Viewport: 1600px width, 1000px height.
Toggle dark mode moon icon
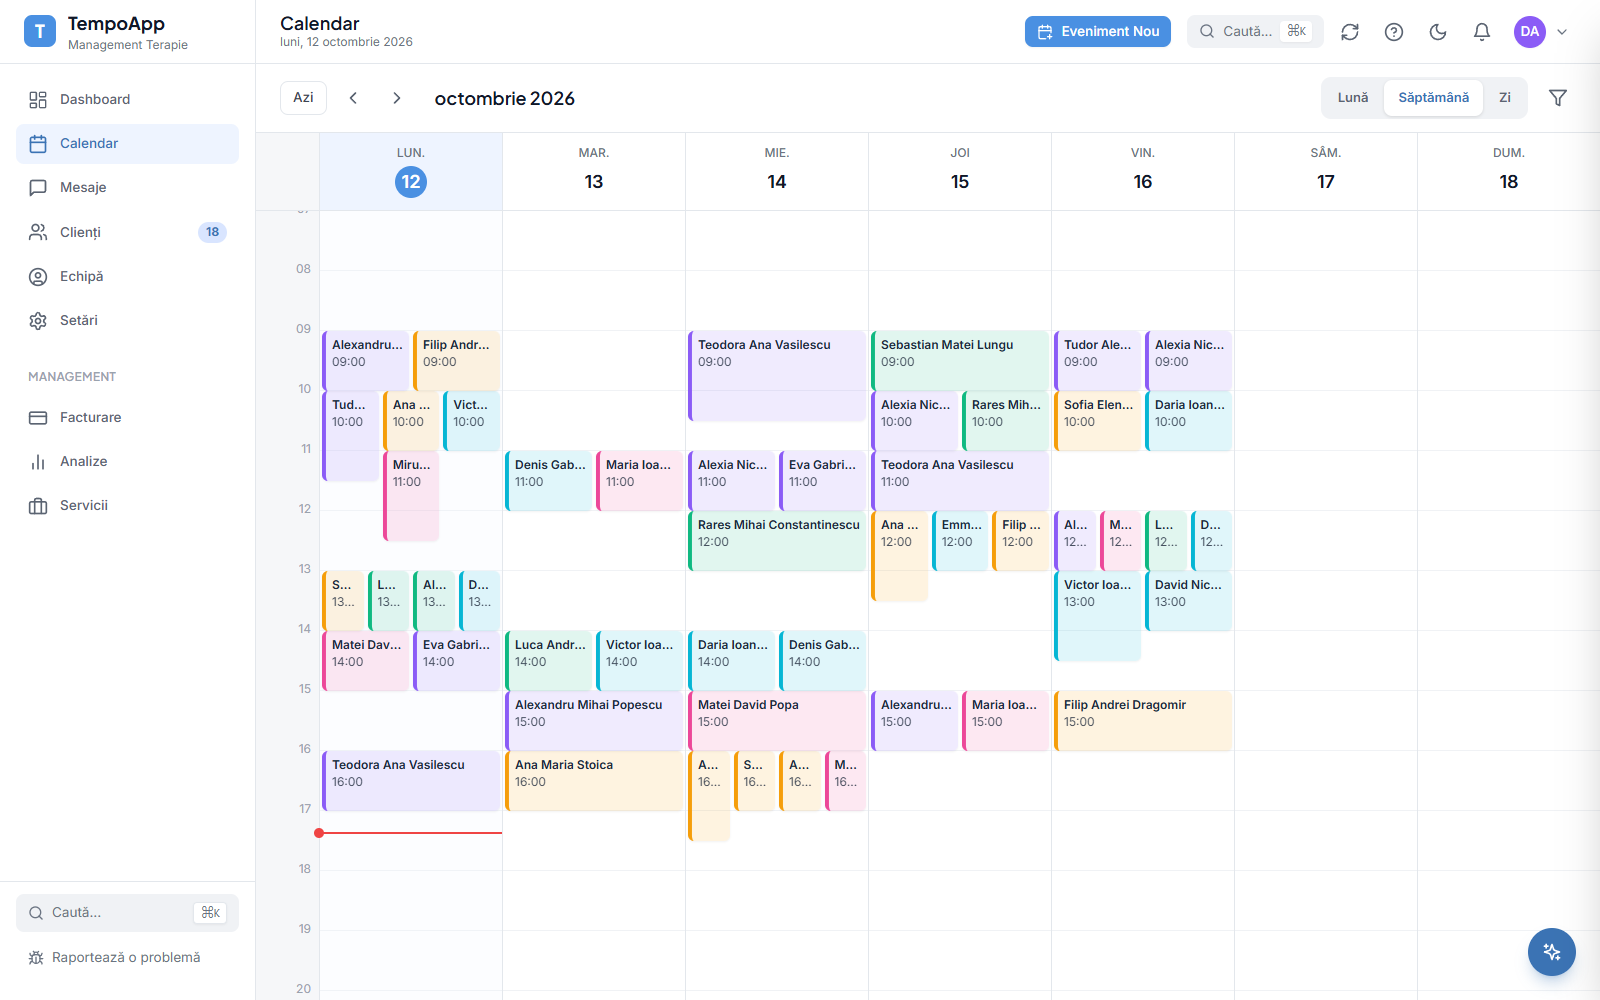(1438, 32)
